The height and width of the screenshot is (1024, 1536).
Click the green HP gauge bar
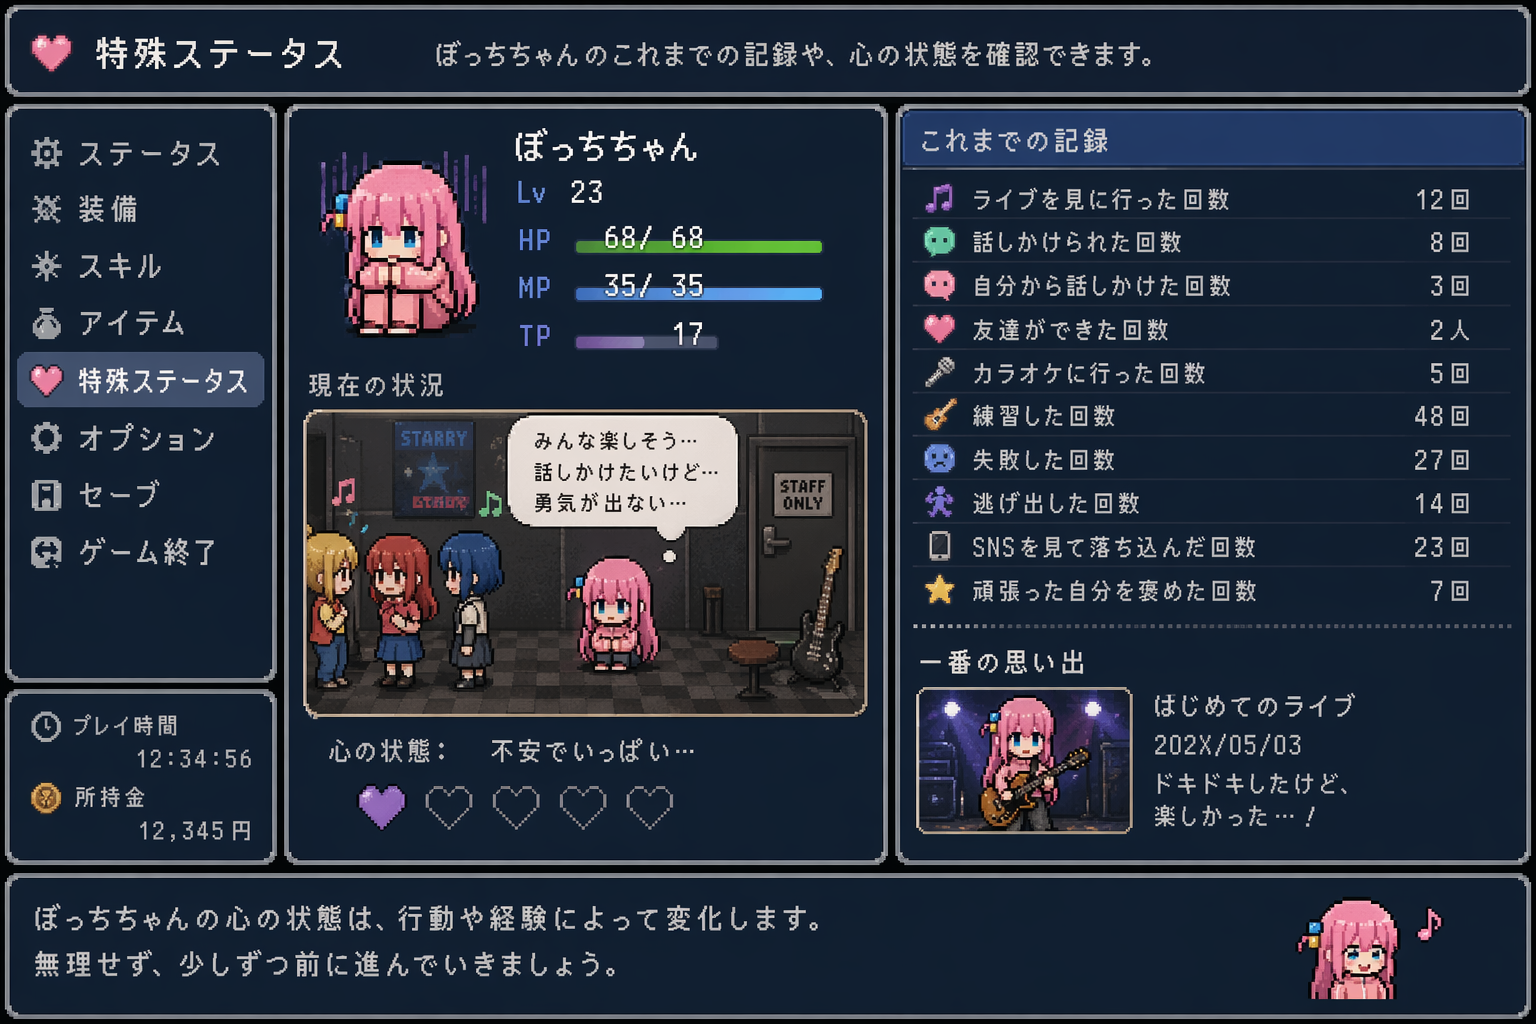click(x=698, y=245)
